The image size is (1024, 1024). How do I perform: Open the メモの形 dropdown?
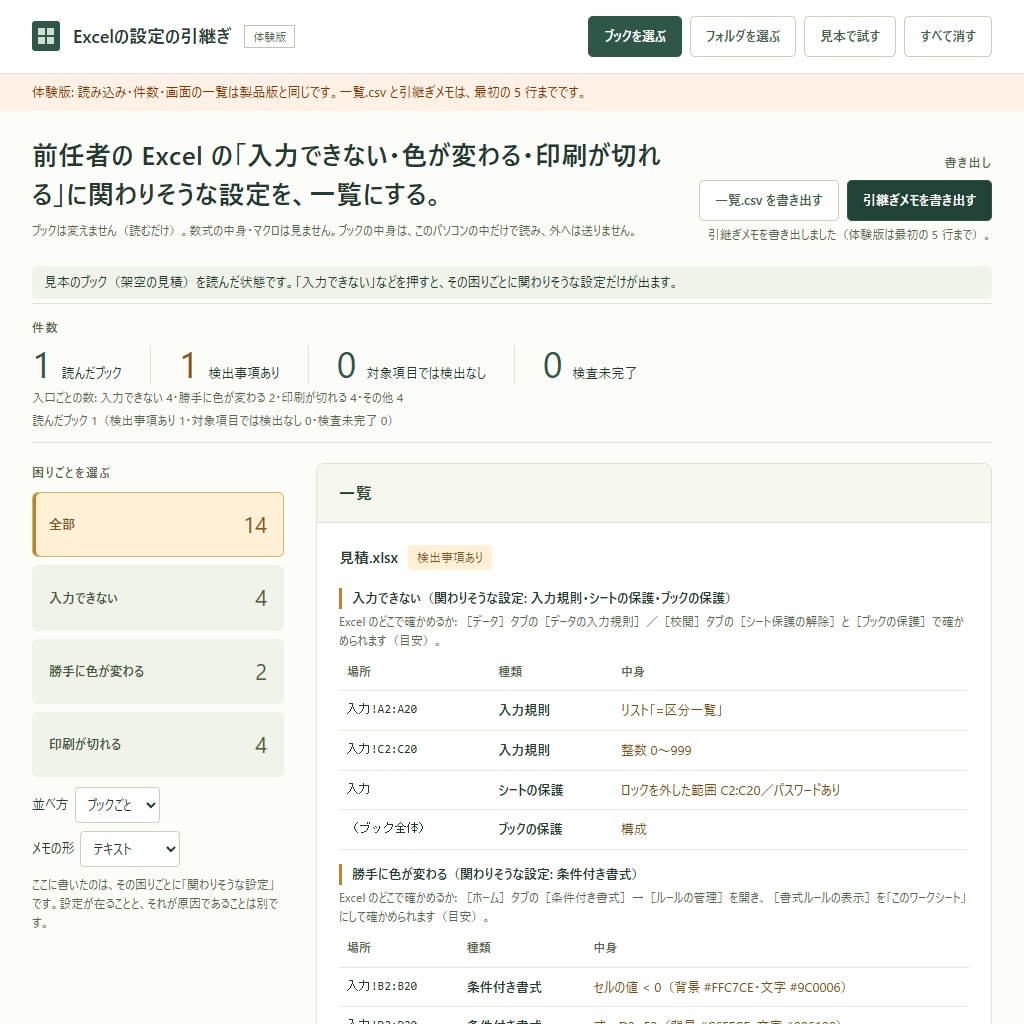click(x=130, y=848)
